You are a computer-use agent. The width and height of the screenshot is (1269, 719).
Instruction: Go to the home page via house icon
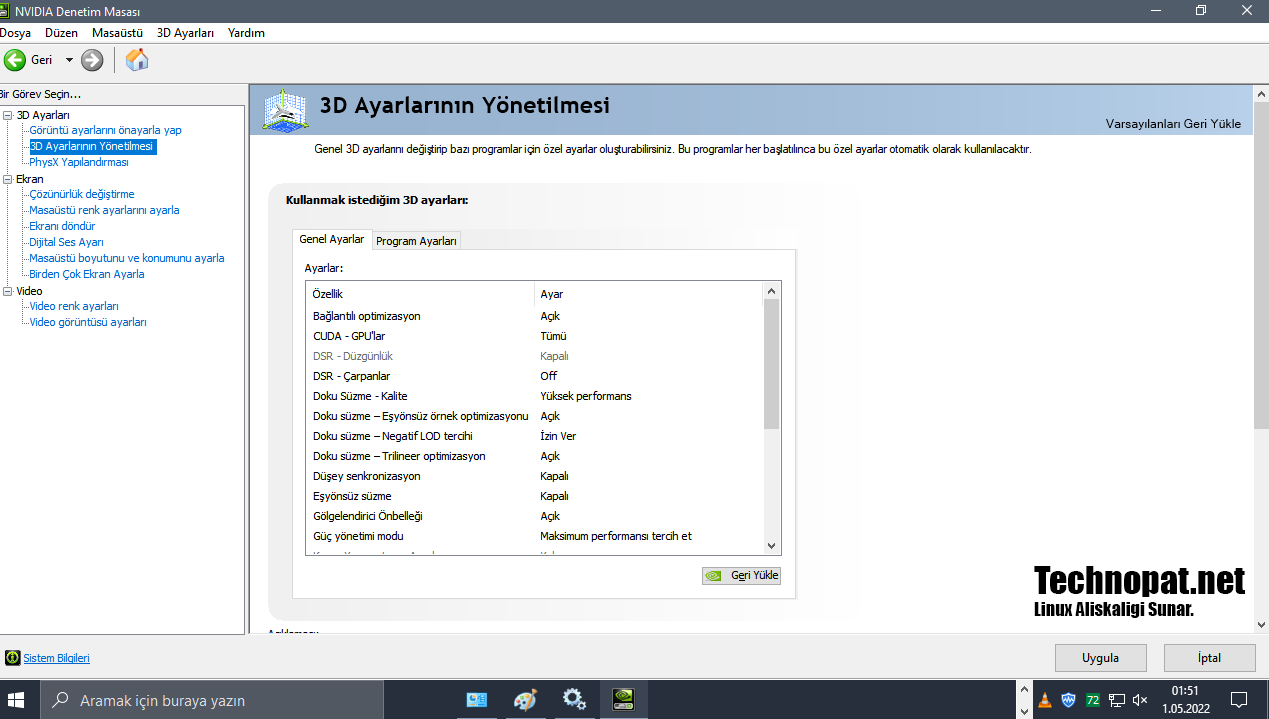[137, 60]
